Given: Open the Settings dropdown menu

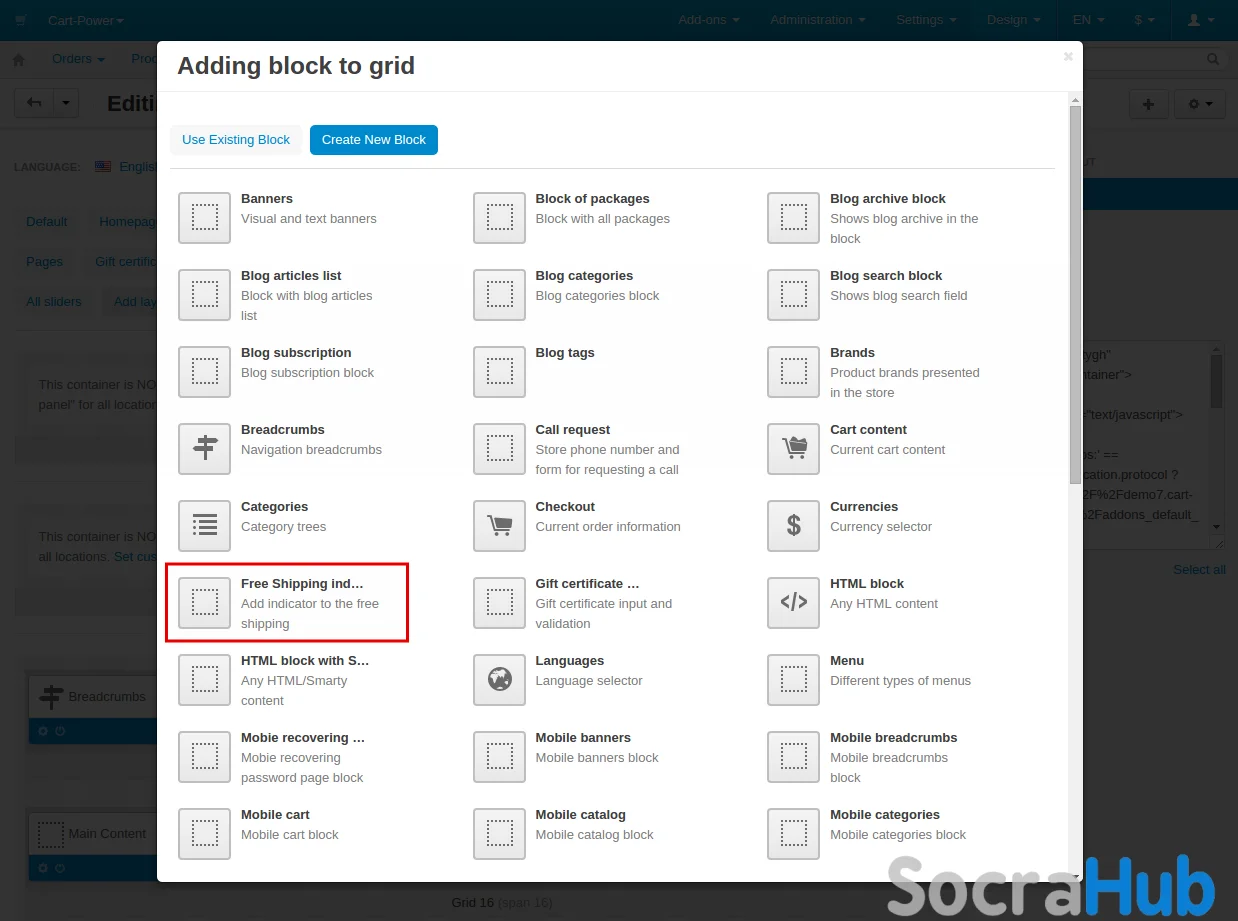Looking at the screenshot, I should point(925,20).
